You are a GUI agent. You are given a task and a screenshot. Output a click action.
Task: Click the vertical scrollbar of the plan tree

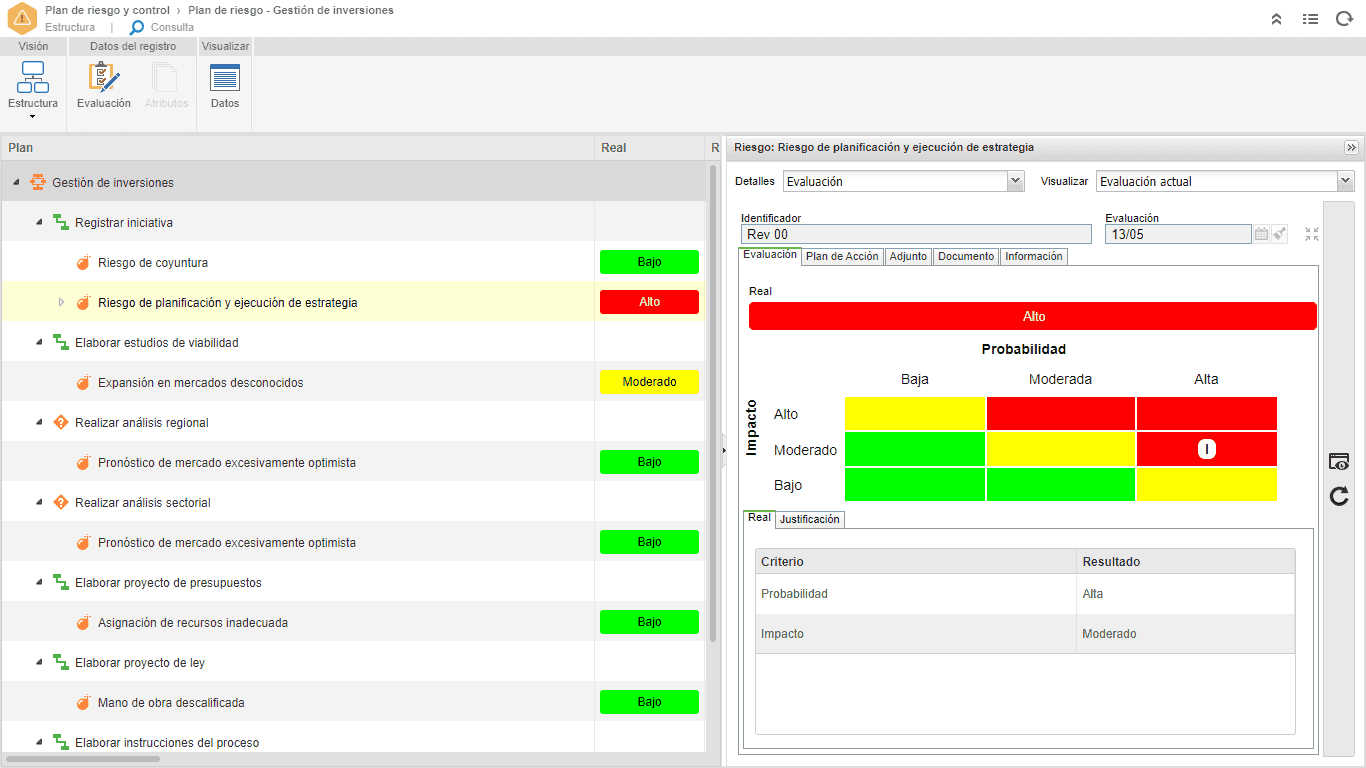pyautogui.click(x=713, y=403)
